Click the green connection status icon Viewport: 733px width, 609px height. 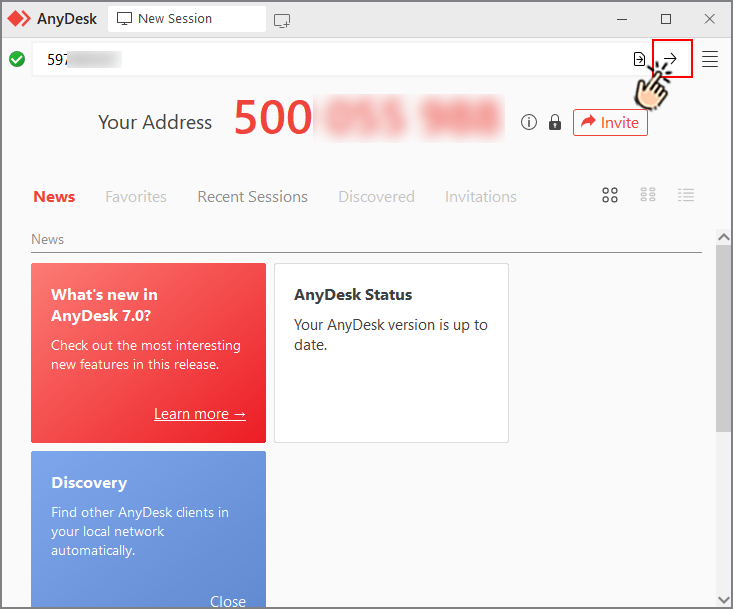point(17,59)
